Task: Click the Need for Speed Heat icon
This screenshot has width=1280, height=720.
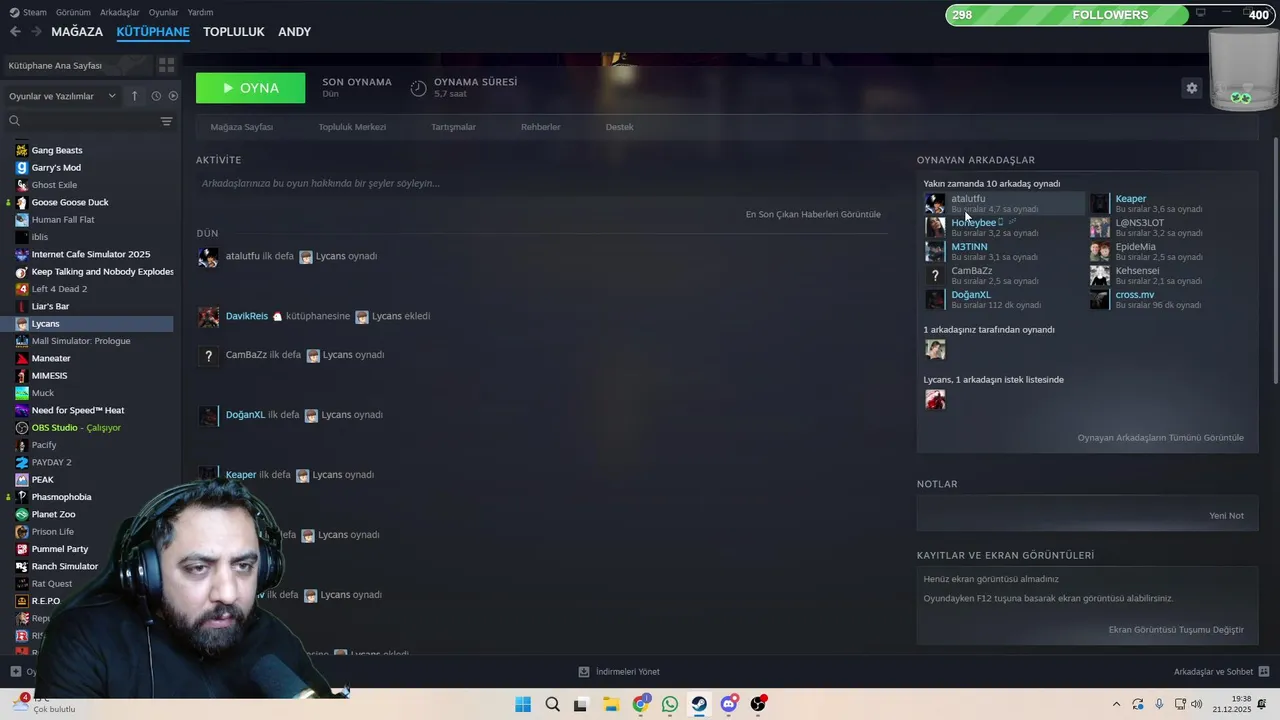Action: coord(22,410)
